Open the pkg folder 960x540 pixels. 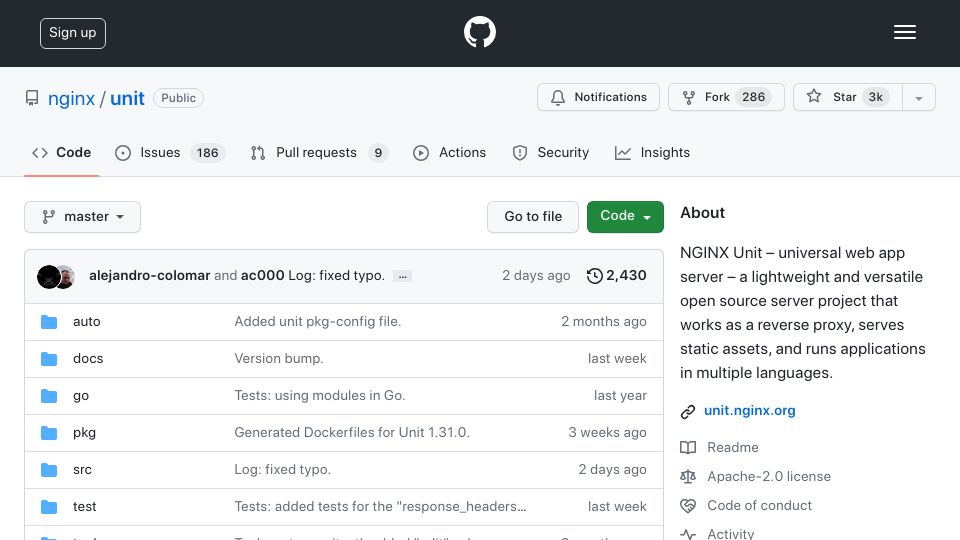84,433
